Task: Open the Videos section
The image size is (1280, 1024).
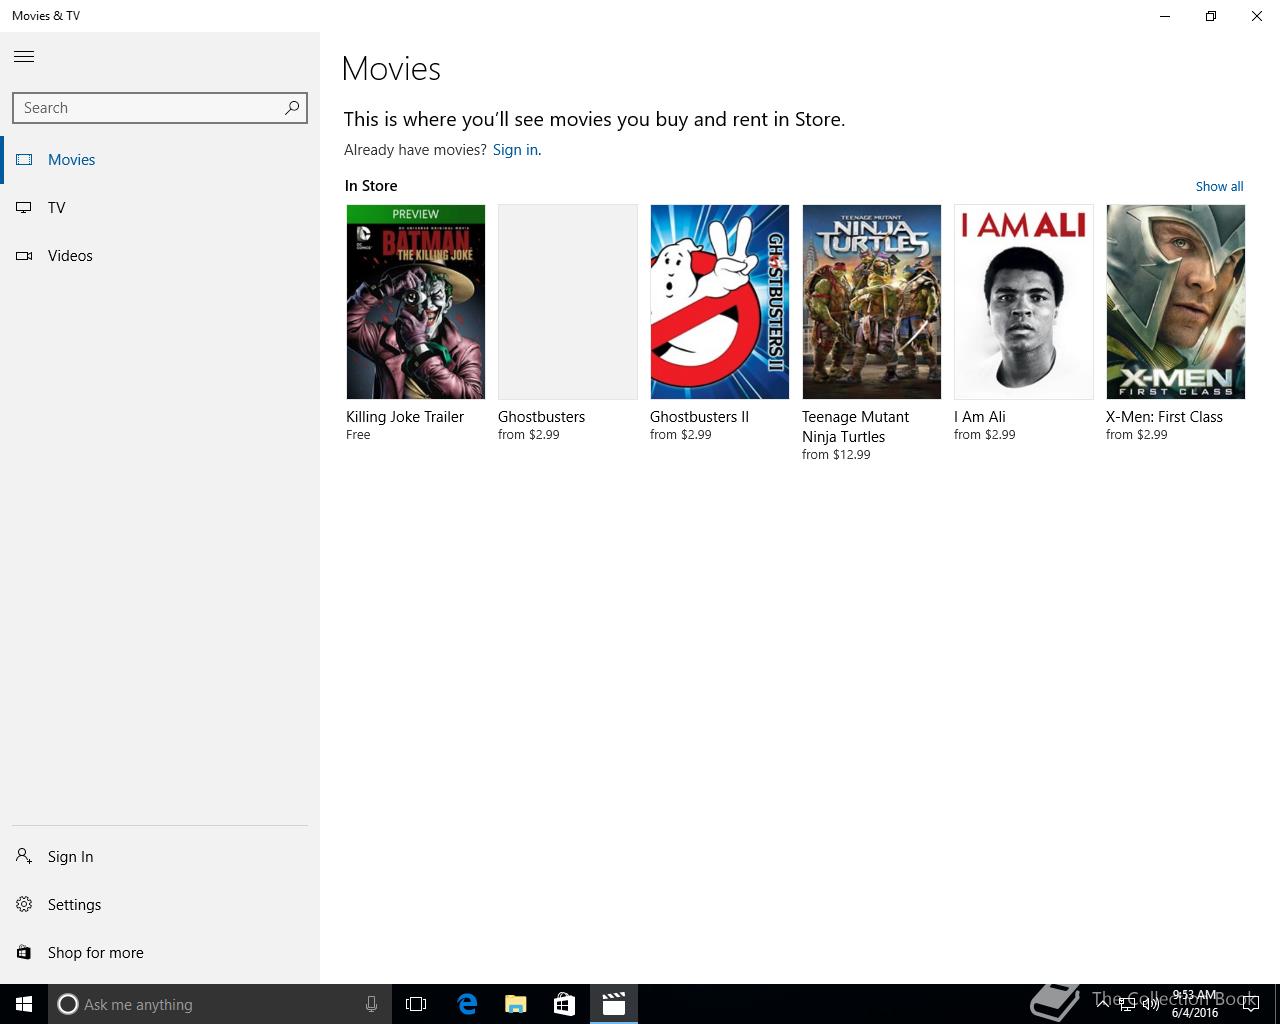Action: point(160,256)
